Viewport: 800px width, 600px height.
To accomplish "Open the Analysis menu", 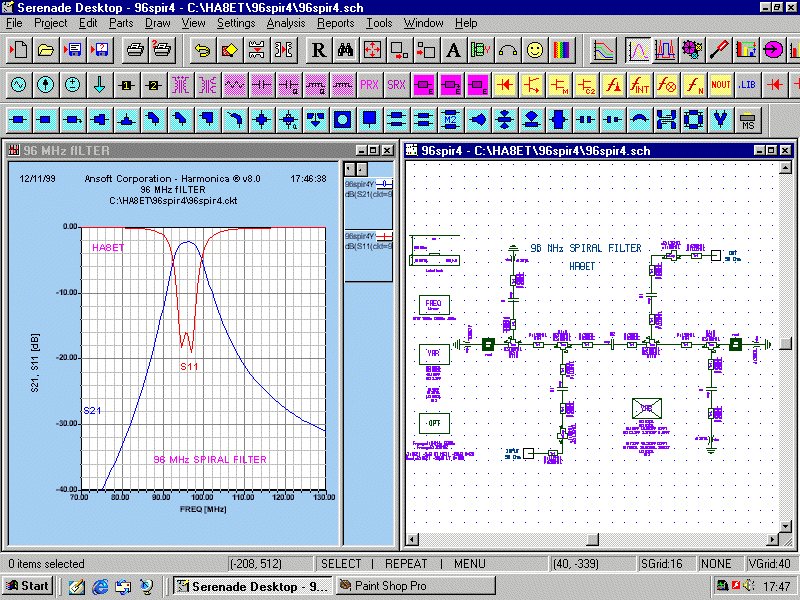I will tap(285, 23).
